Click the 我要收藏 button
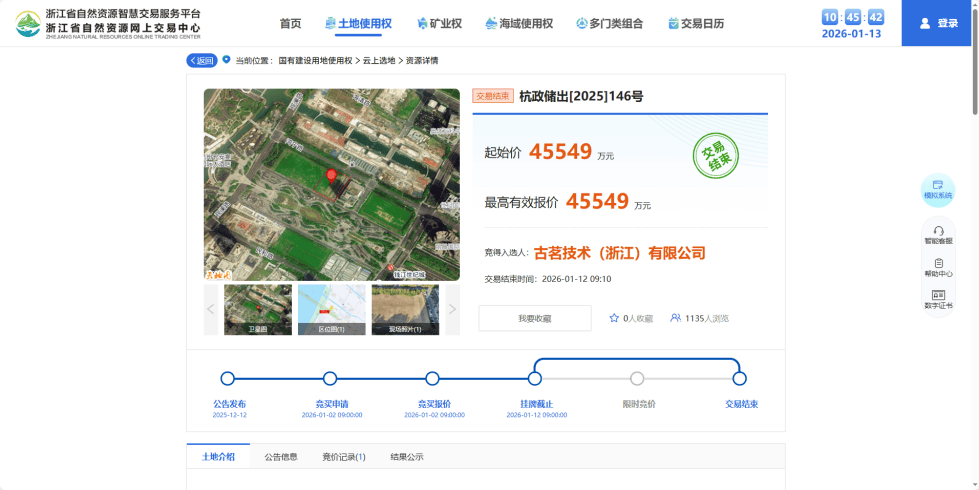This screenshot has width=979, height=490. tap(535, 318)
